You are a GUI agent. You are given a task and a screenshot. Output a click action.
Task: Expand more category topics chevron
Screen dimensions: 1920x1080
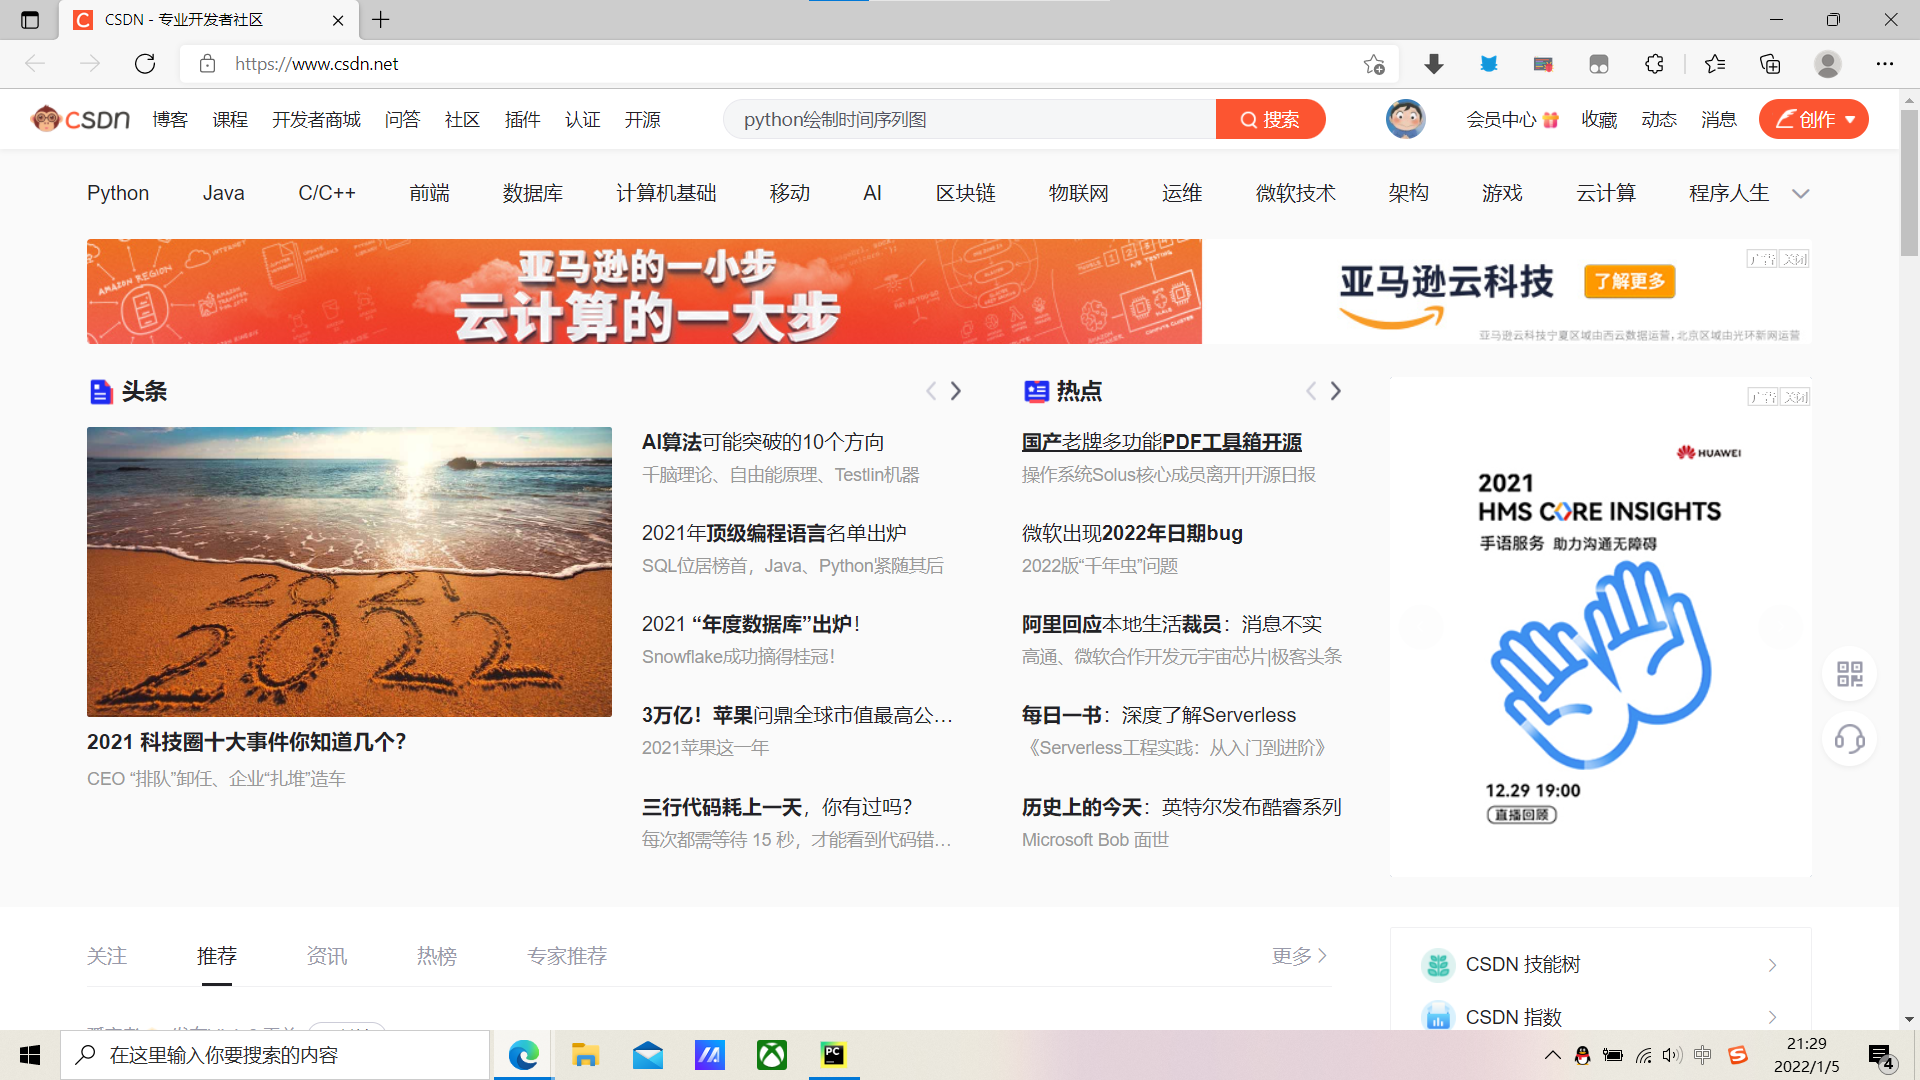(x=1801, y=194)
